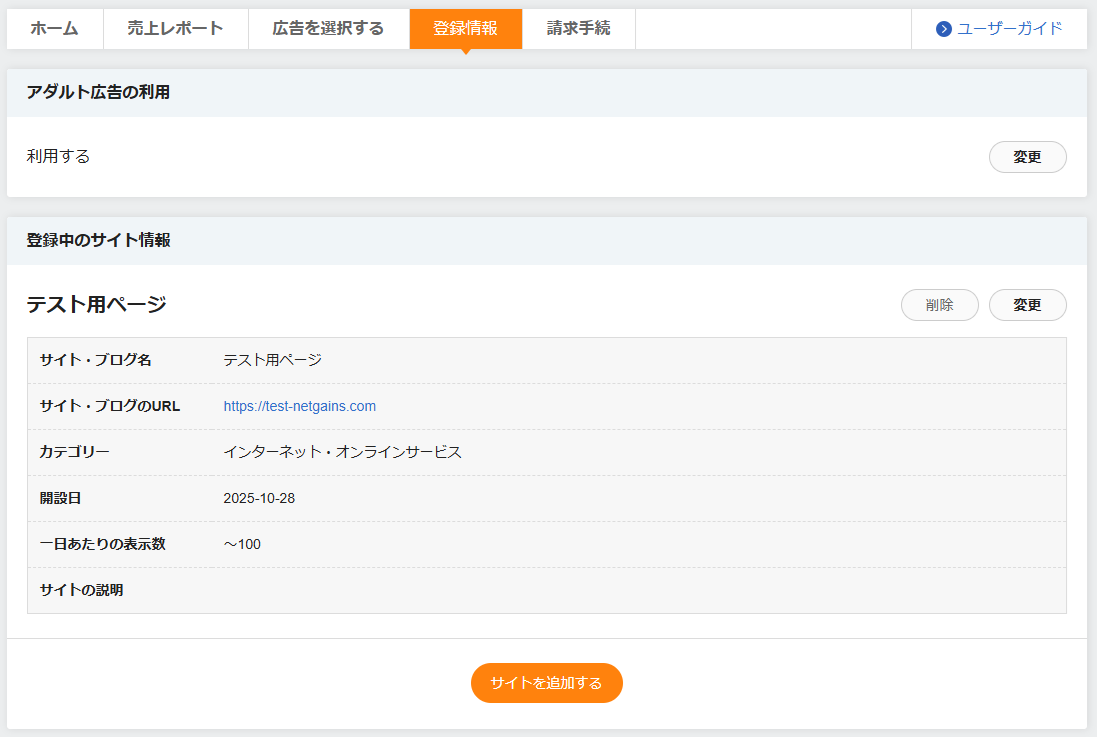Click the 利用する status text
The width and height of the screenshot is (1097, 737).
58,157
